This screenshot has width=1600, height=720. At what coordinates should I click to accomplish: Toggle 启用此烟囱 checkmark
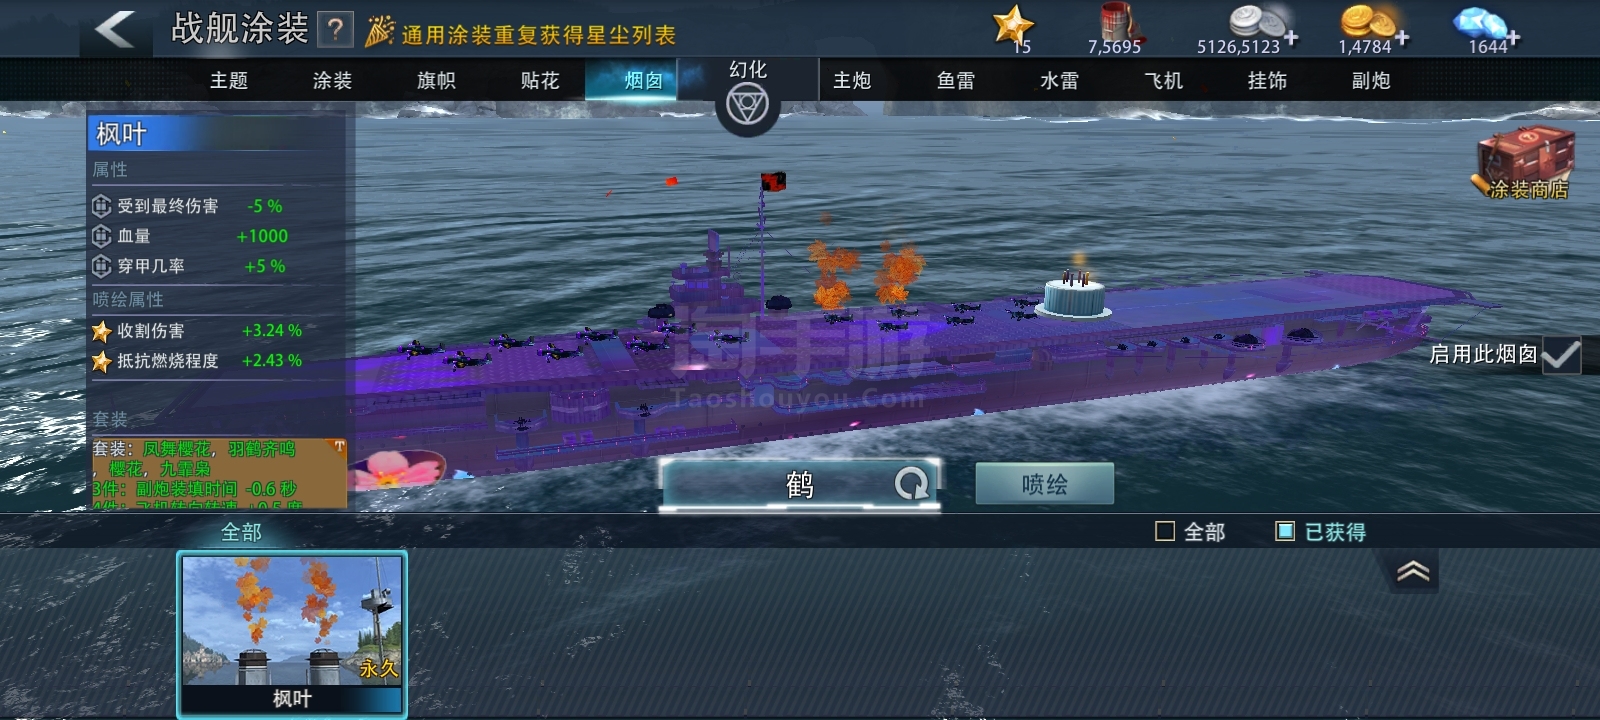1561,355
